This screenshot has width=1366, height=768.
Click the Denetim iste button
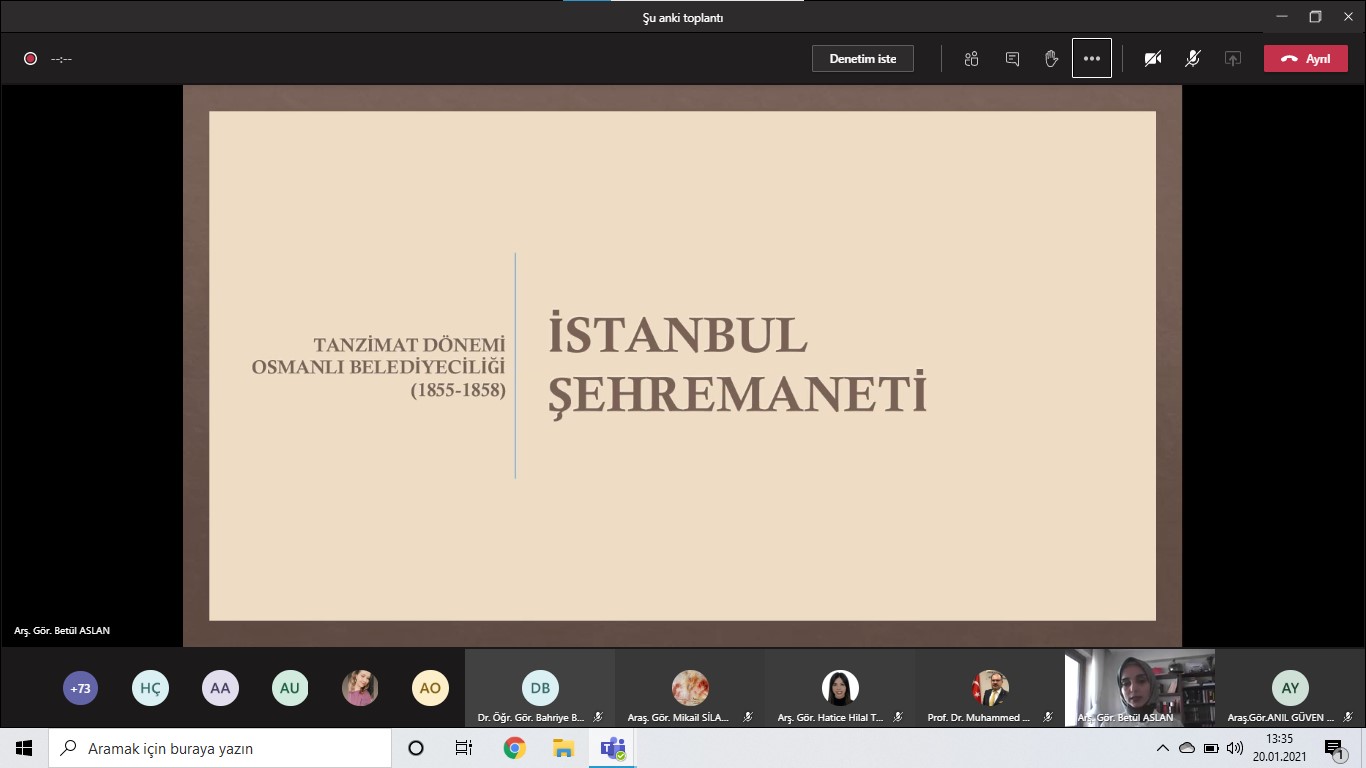tap(862, 59)
